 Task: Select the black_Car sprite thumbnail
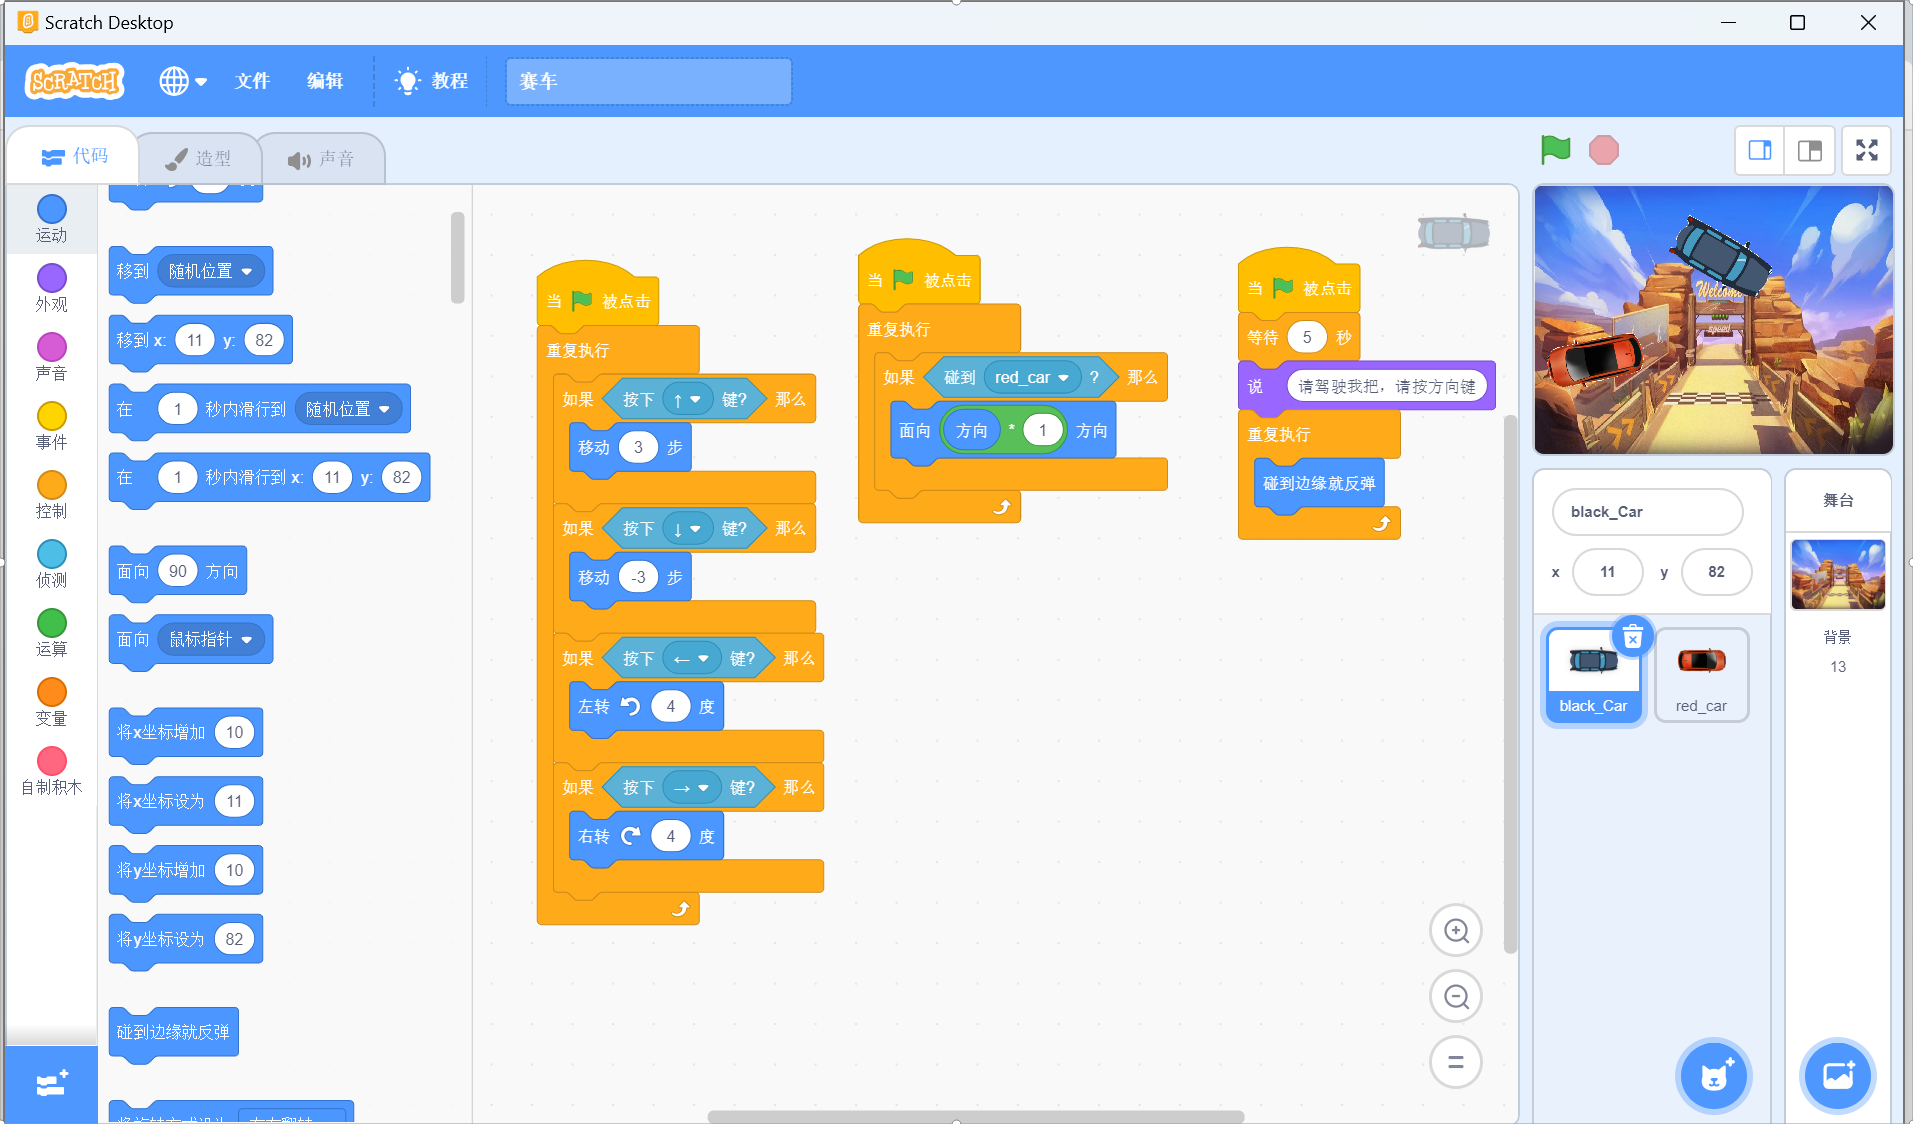point(1593,674)
